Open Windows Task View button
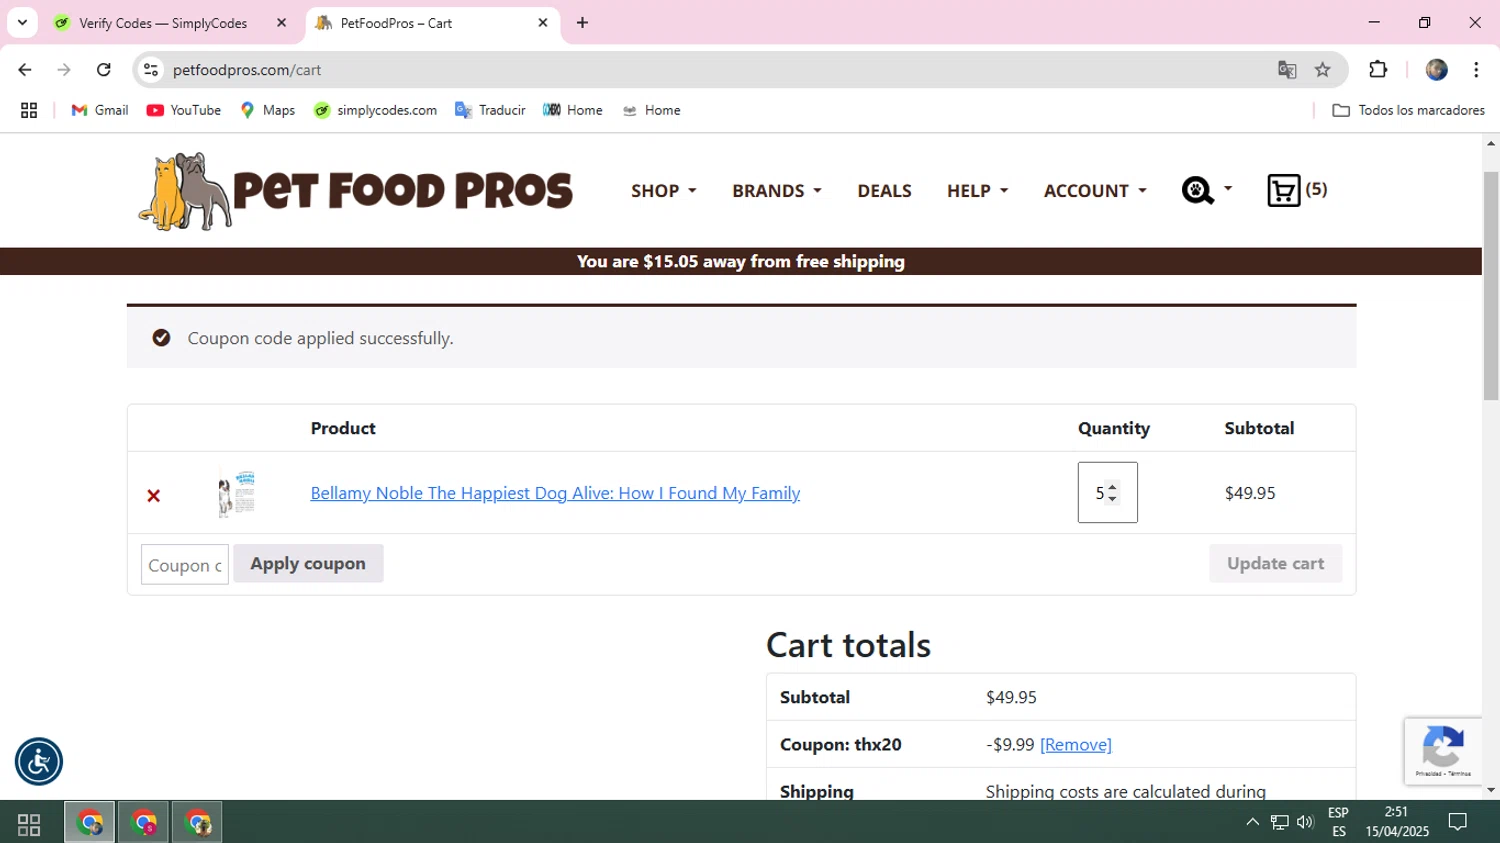This screenshot has height=843, width=1500. [x=29, y=823]
